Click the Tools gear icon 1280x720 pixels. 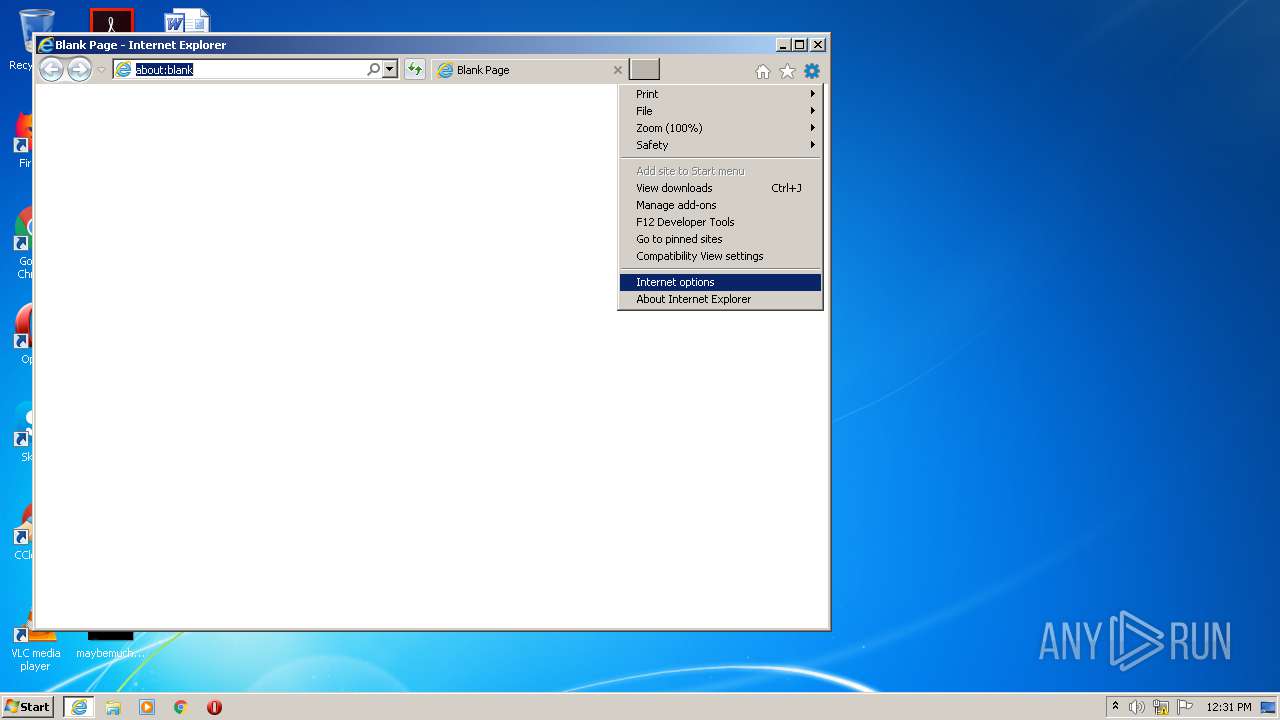click(x=811, y=71)
